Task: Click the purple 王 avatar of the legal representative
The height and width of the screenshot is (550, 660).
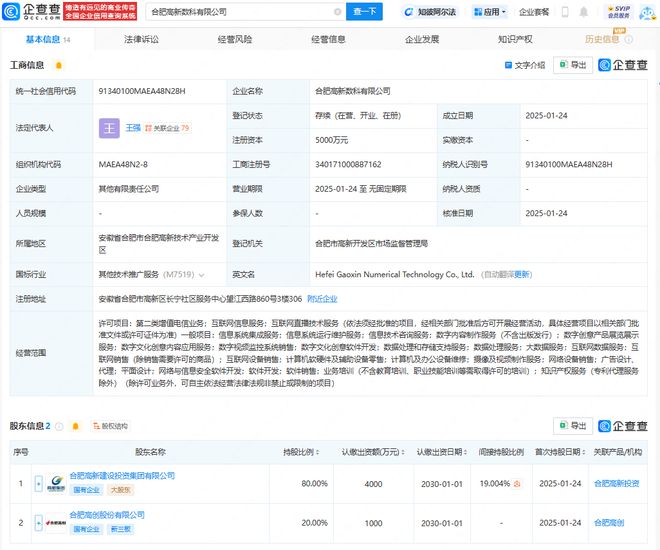Action: tap(109, 128)
